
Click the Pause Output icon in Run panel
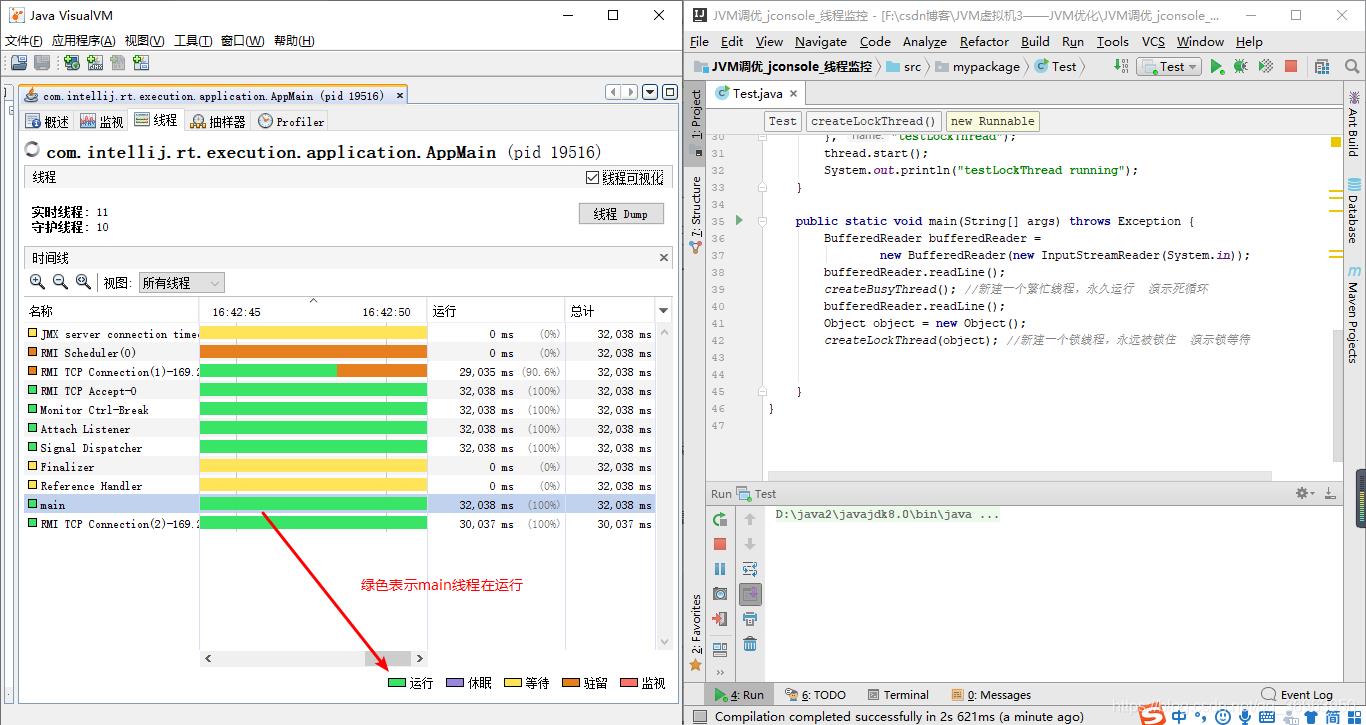pos(720,569)
